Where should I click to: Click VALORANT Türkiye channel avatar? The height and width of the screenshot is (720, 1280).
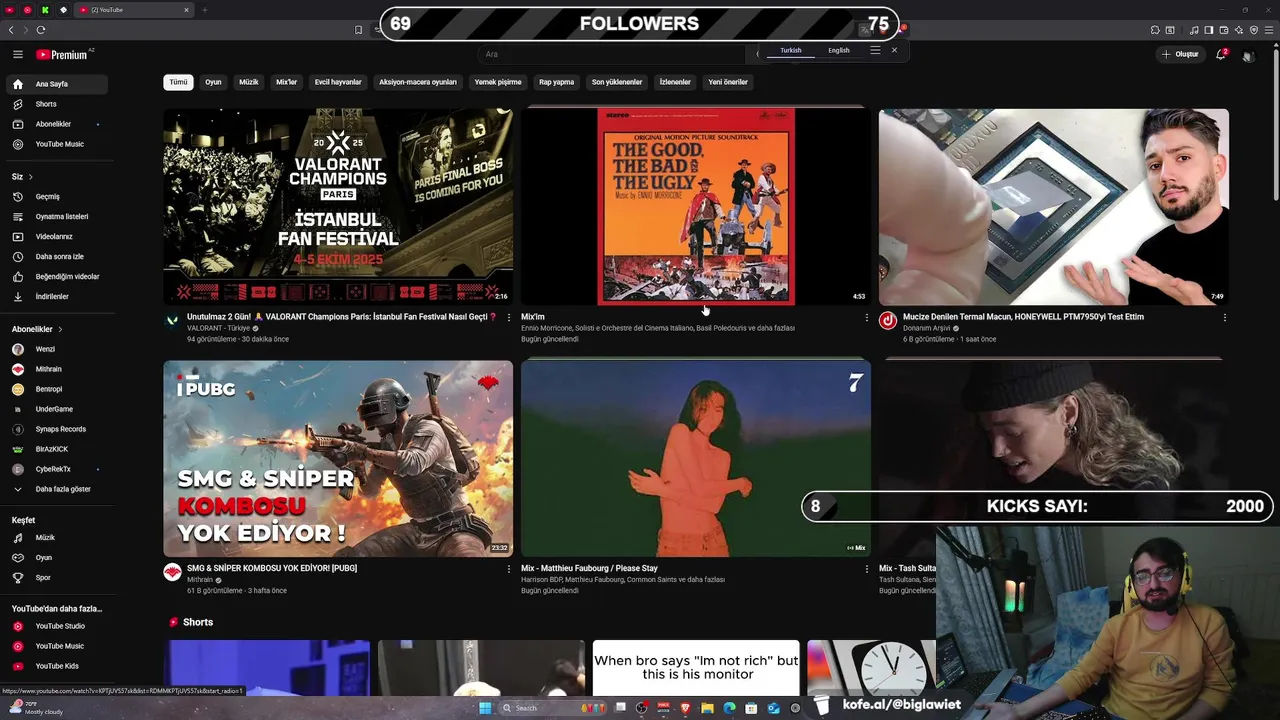[172, 320]
